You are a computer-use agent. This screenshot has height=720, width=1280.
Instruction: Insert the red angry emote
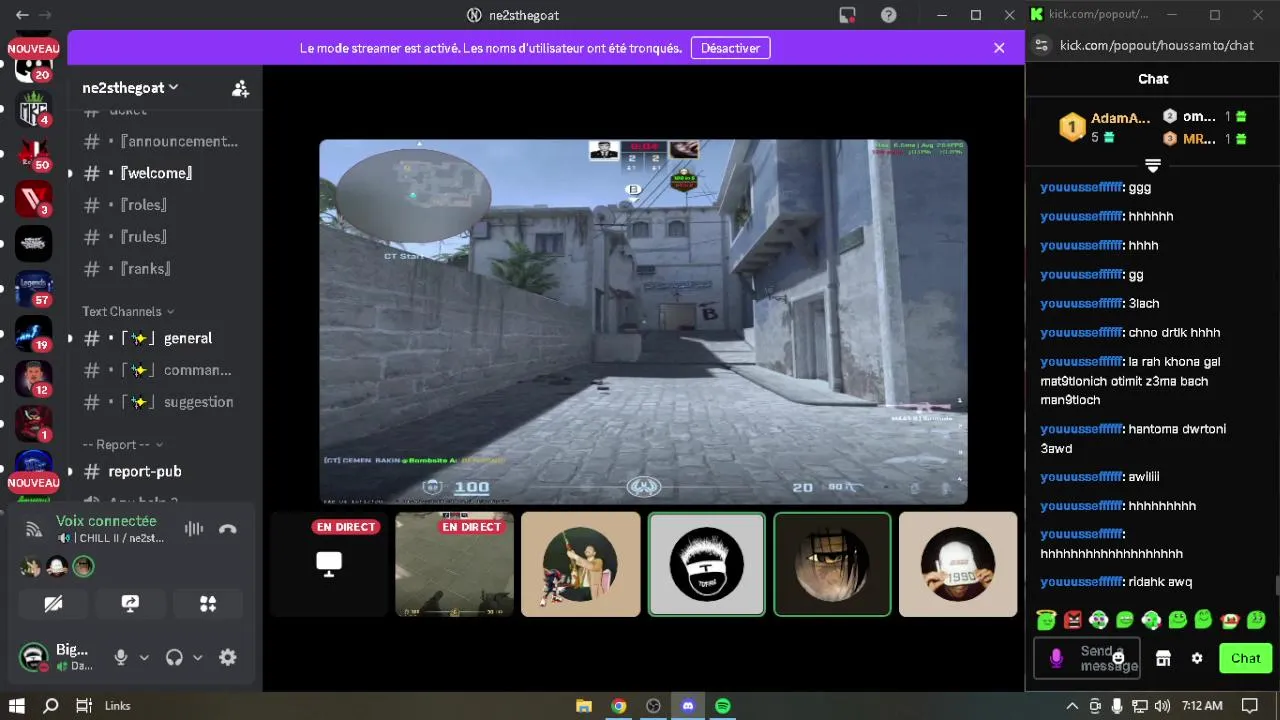[x=1073, y=620]
